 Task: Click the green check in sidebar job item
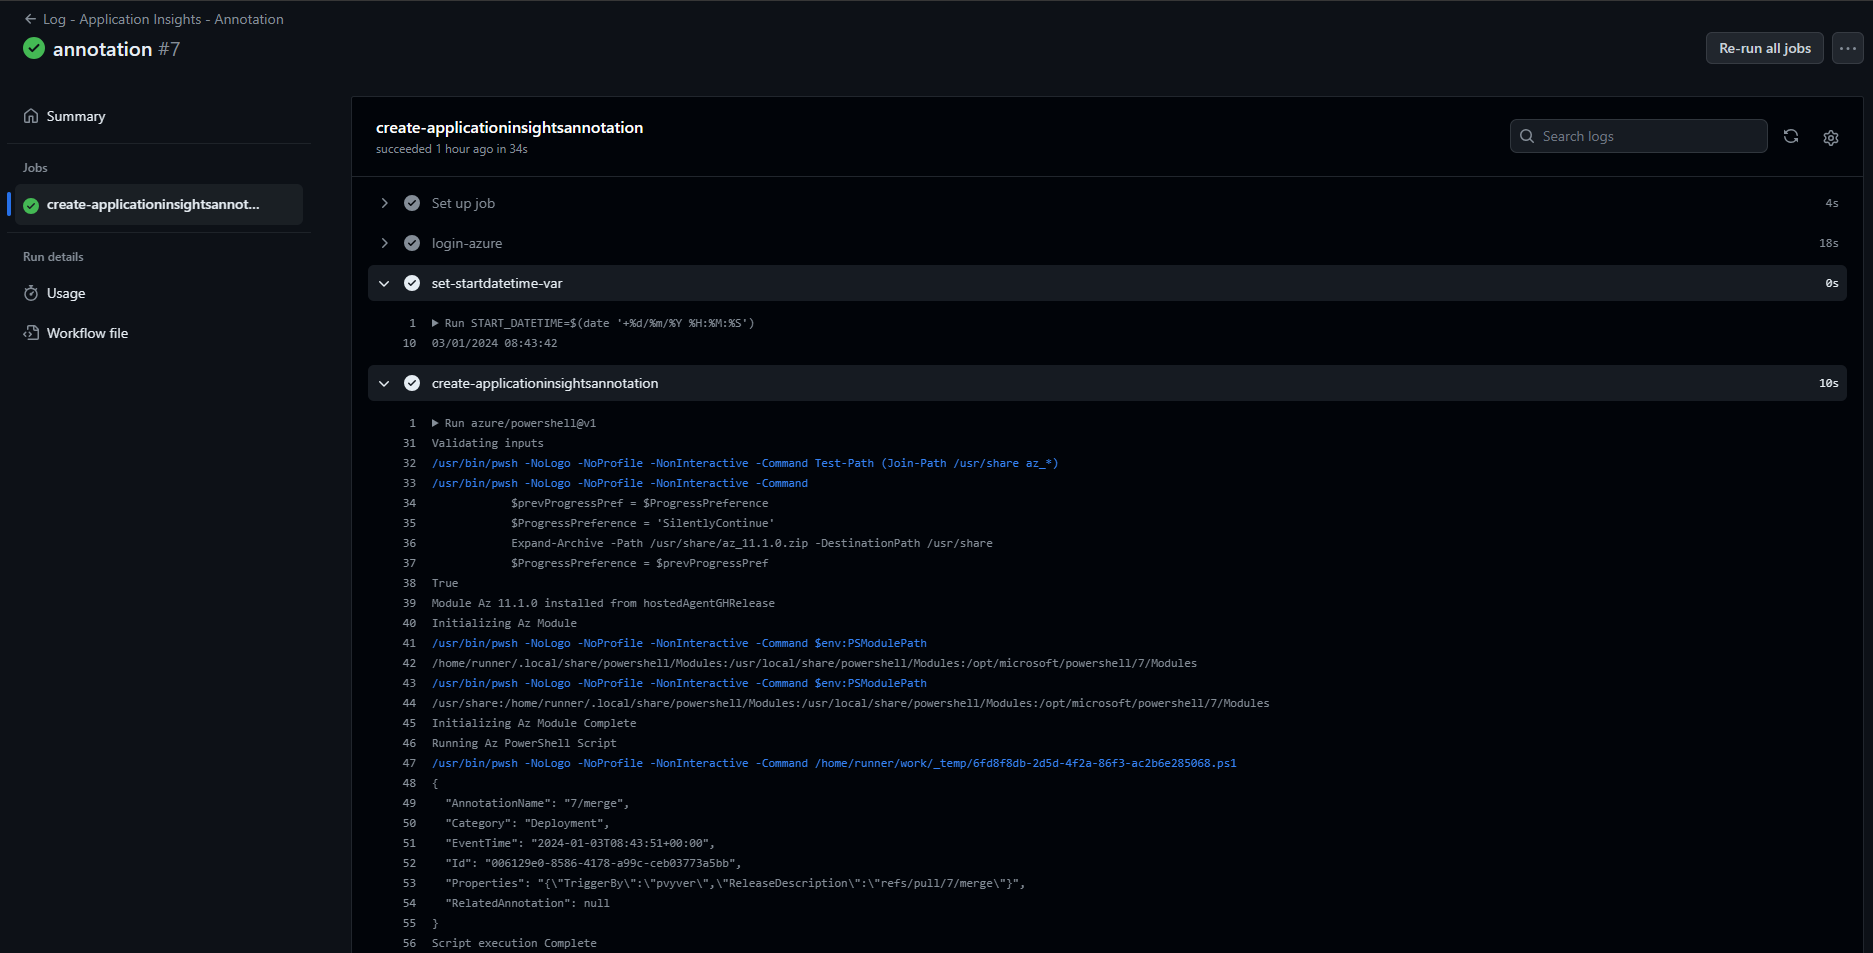pyautogui.click(x=31, y=205)
